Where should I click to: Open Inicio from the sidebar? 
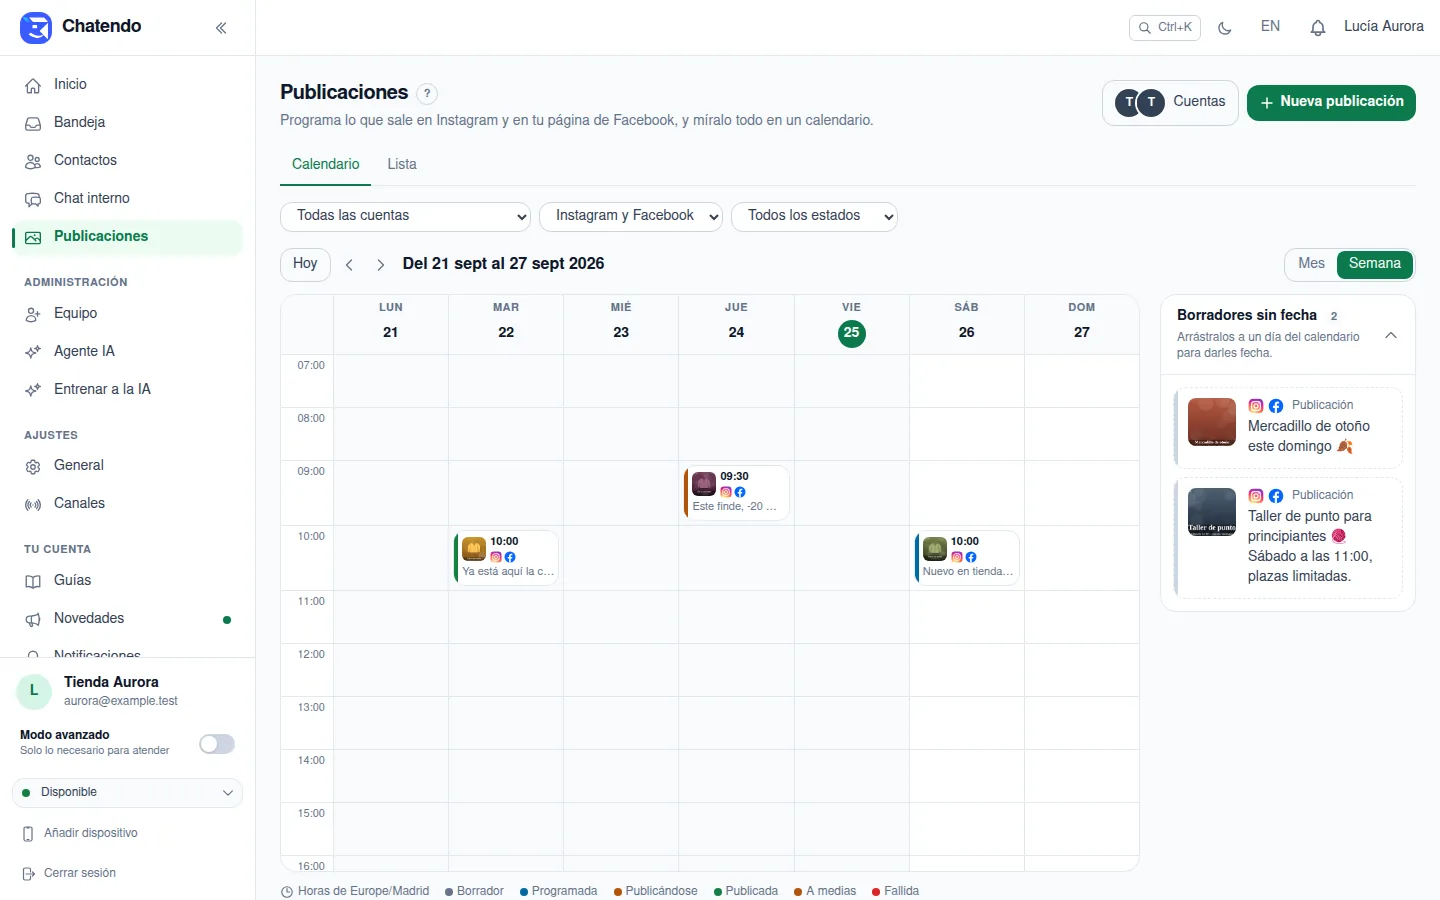click(127, 85)
